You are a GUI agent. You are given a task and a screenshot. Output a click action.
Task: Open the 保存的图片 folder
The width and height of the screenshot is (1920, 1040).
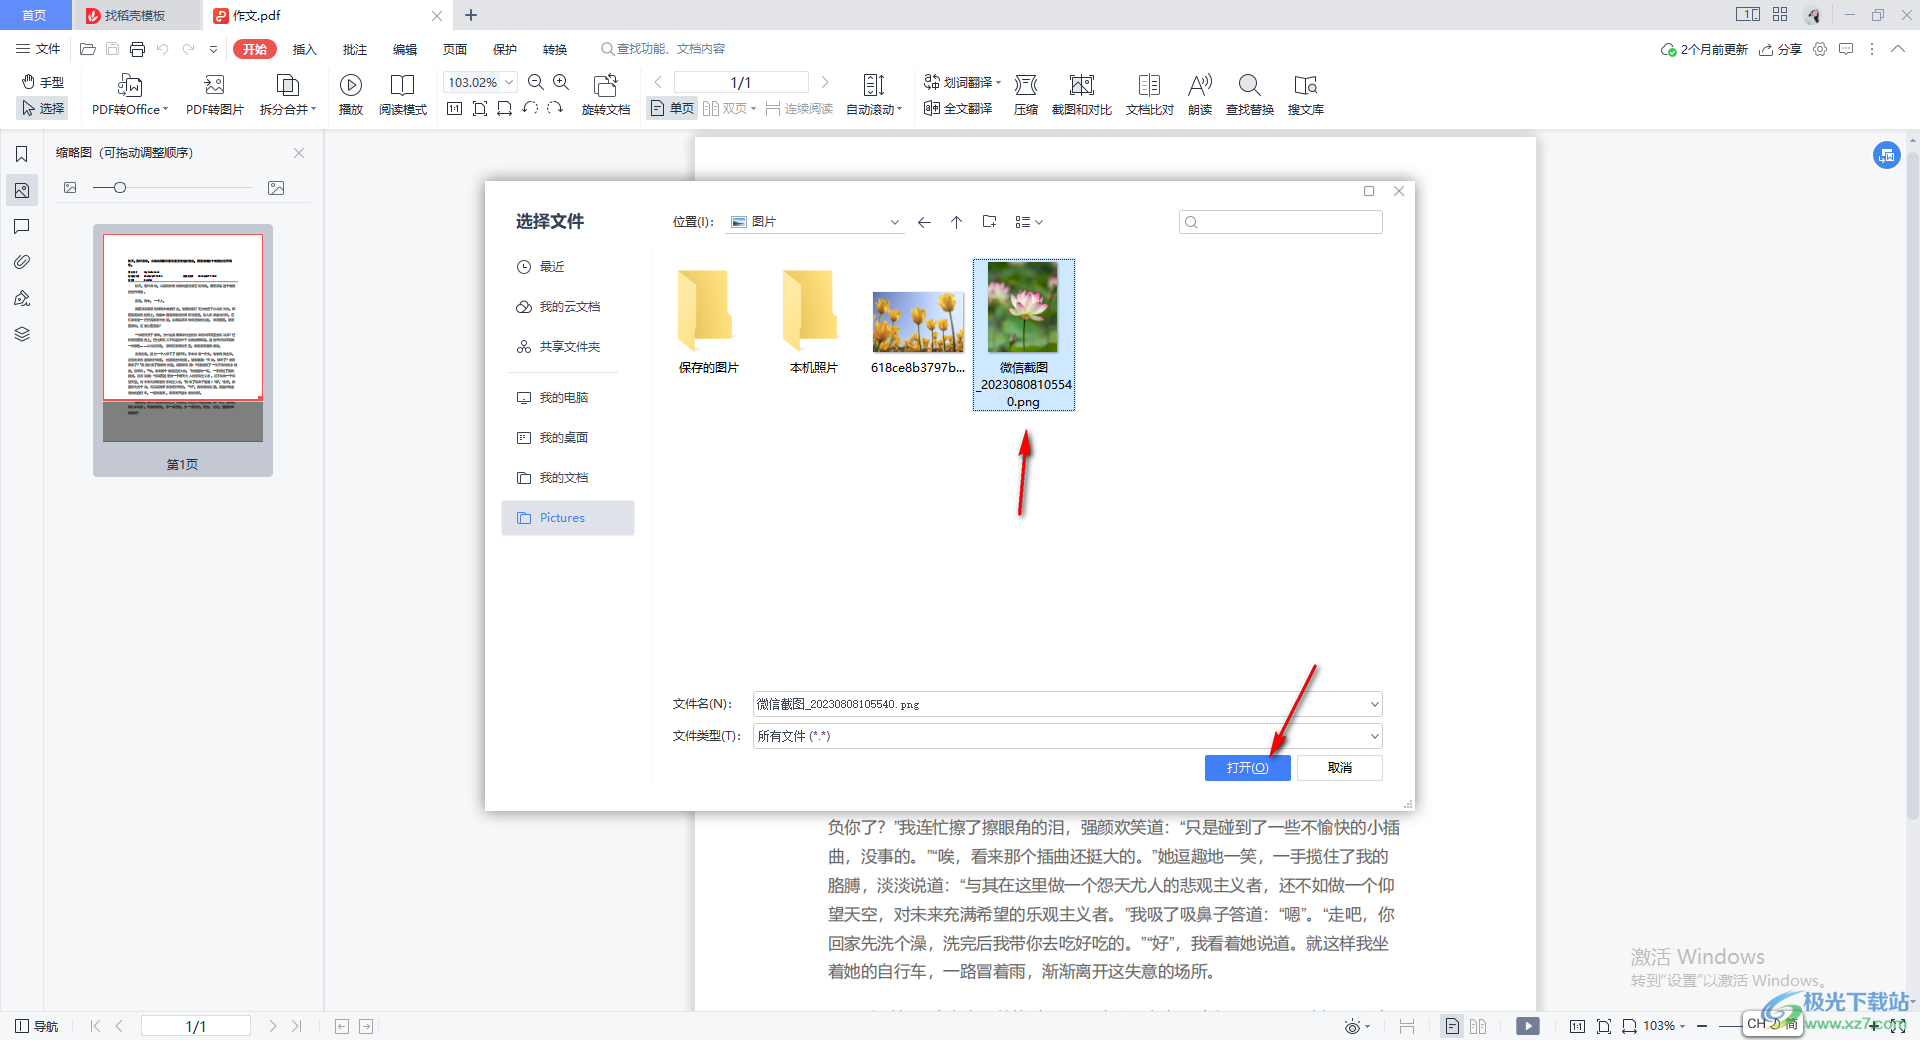708,322
